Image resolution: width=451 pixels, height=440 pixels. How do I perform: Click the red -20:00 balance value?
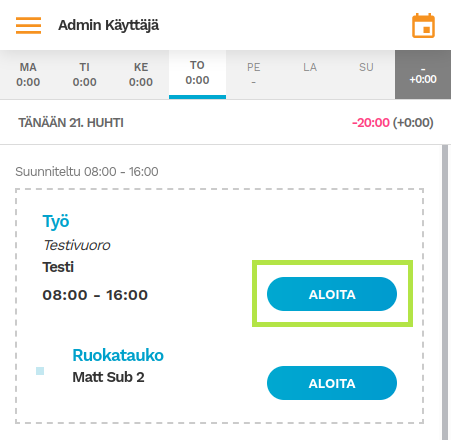click(x=371, y=123)
